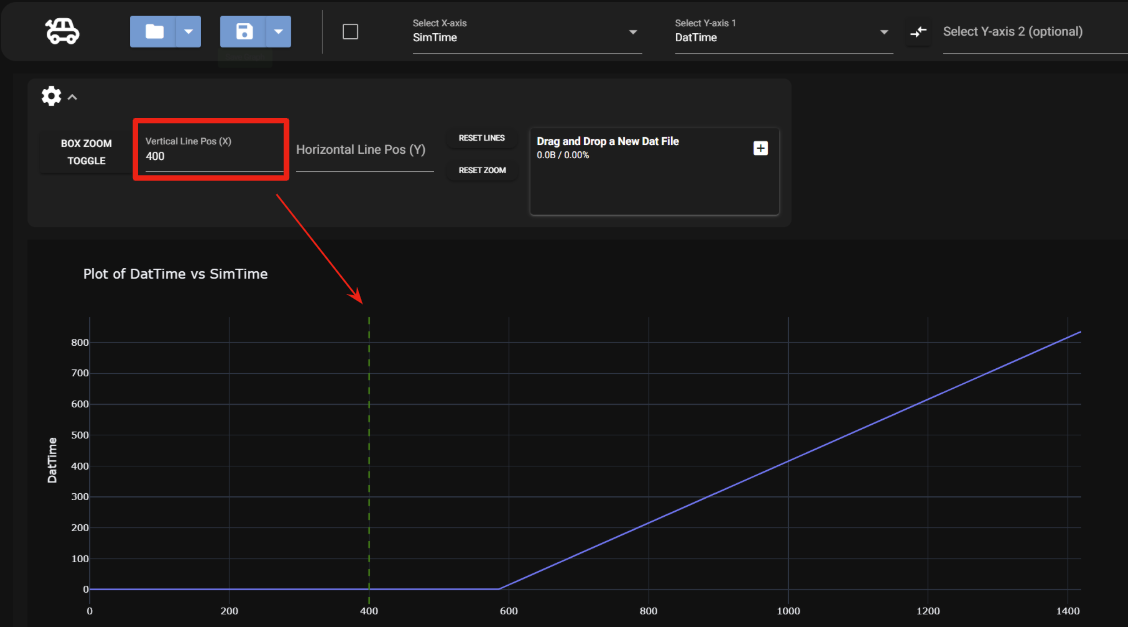Click the Horizontal Line Pos (Y) field
1128x627 pixels.
click(x=364, y=151)
